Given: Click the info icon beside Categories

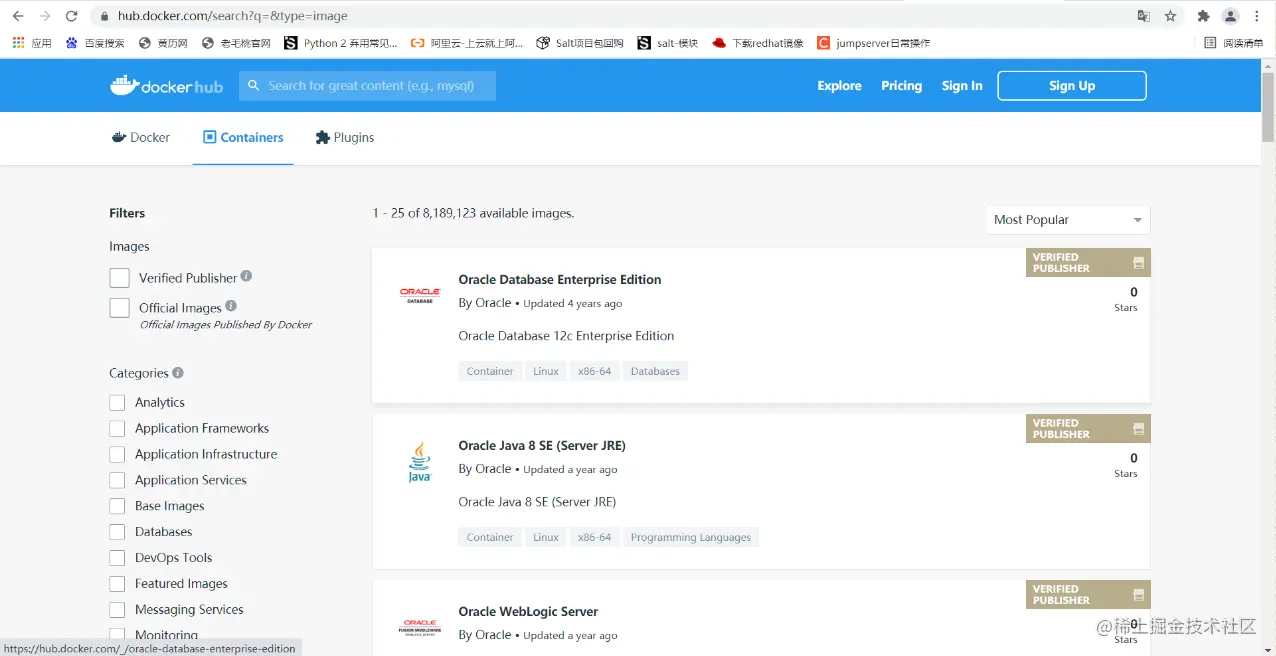Looking at the screenshot, I should (x=178, y=372).
